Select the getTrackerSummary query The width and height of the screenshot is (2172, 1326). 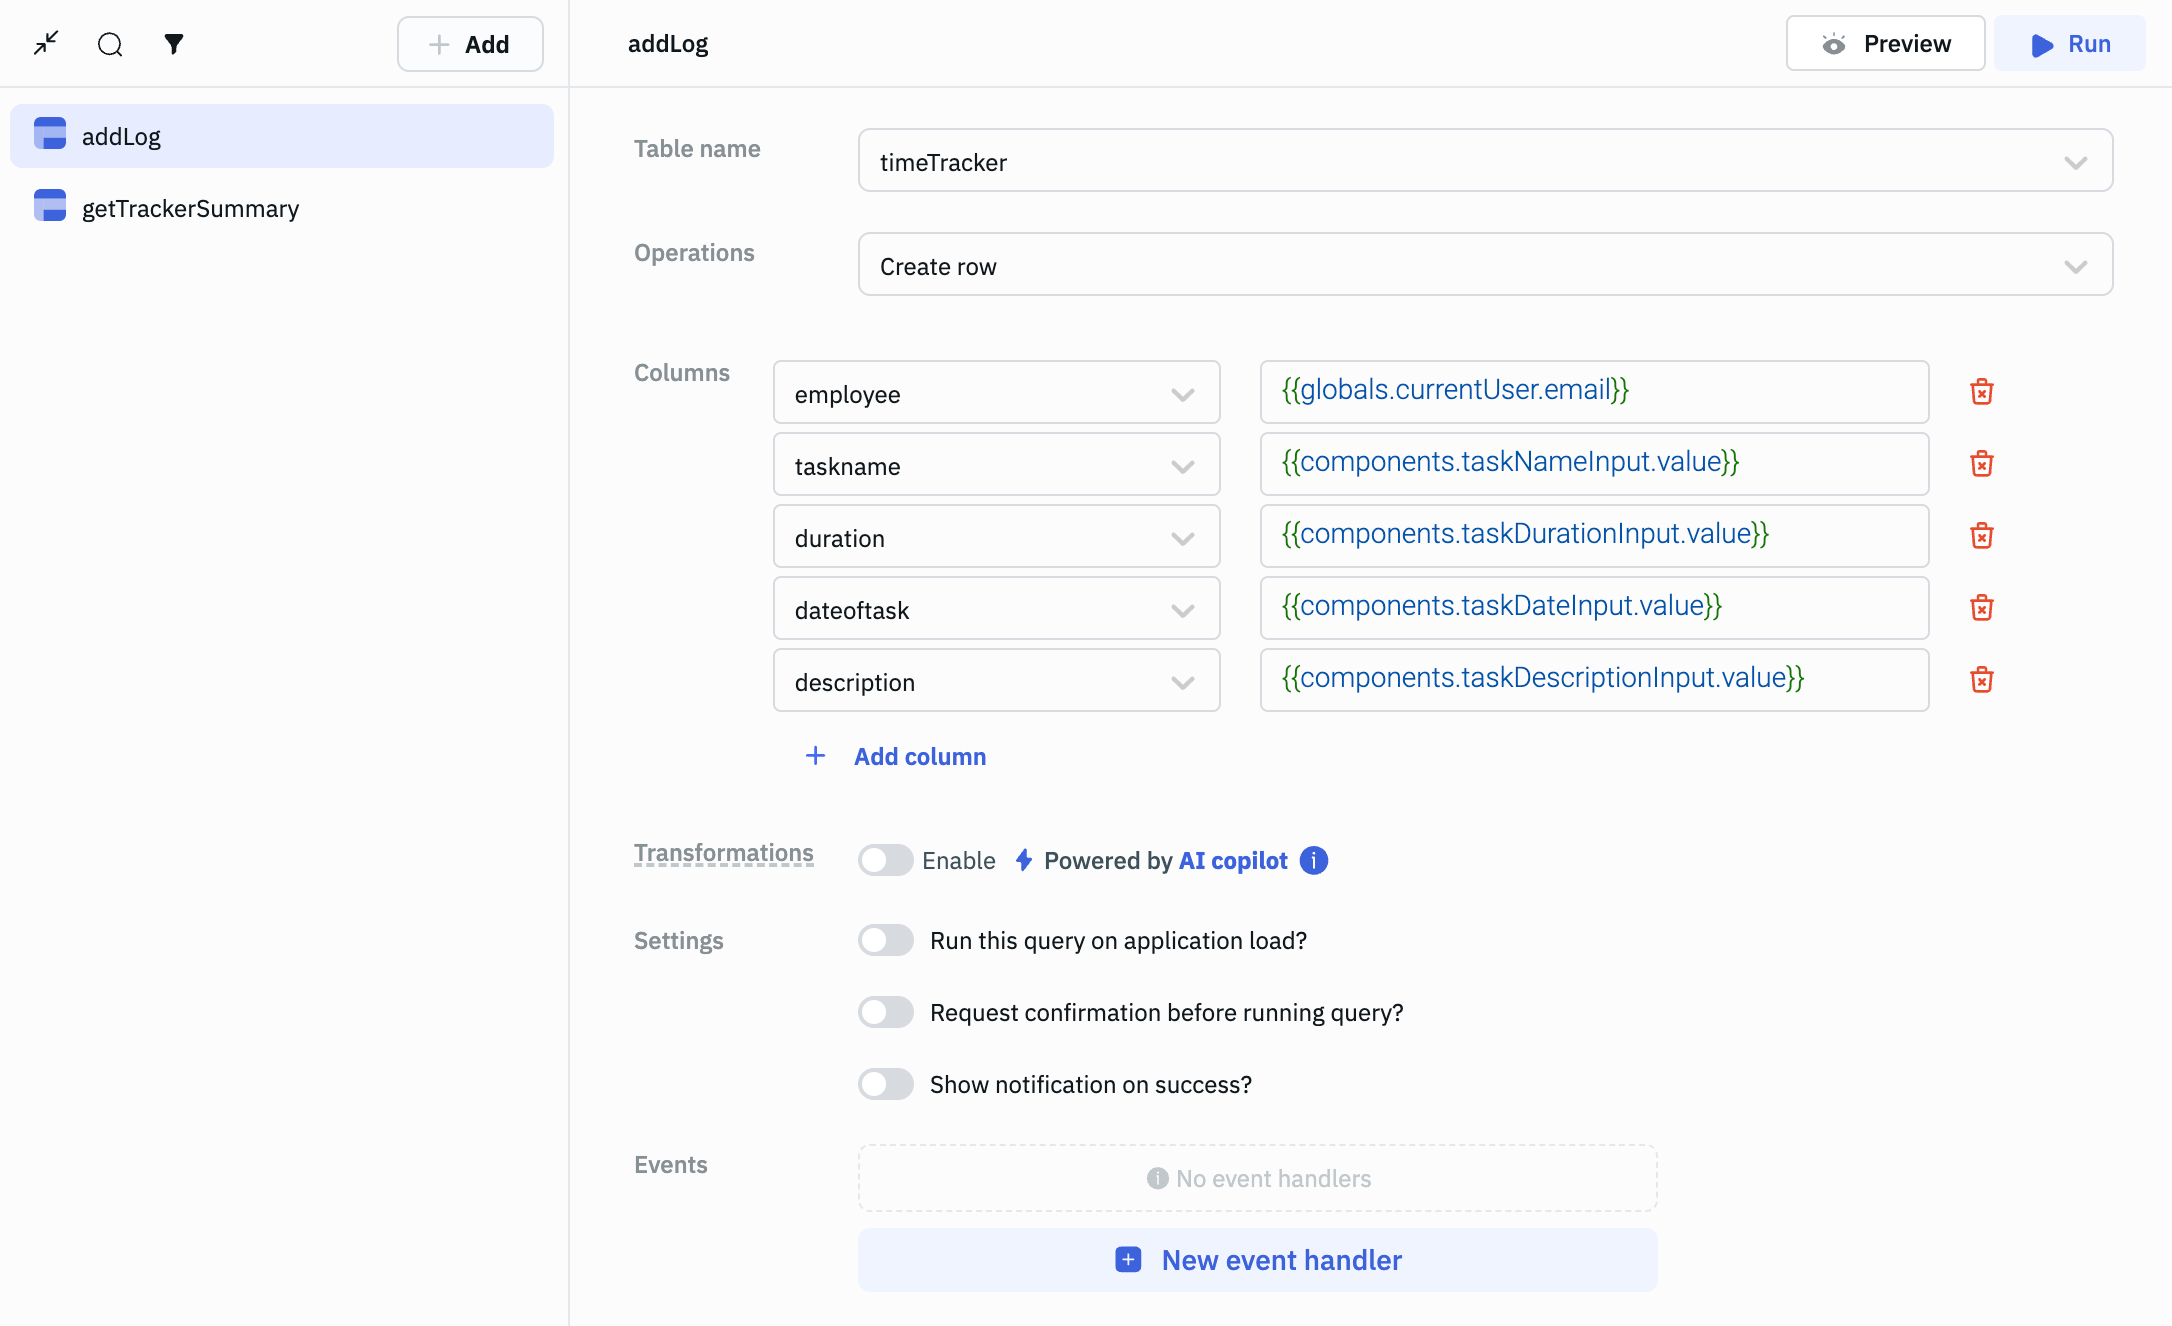coord(190,208)
